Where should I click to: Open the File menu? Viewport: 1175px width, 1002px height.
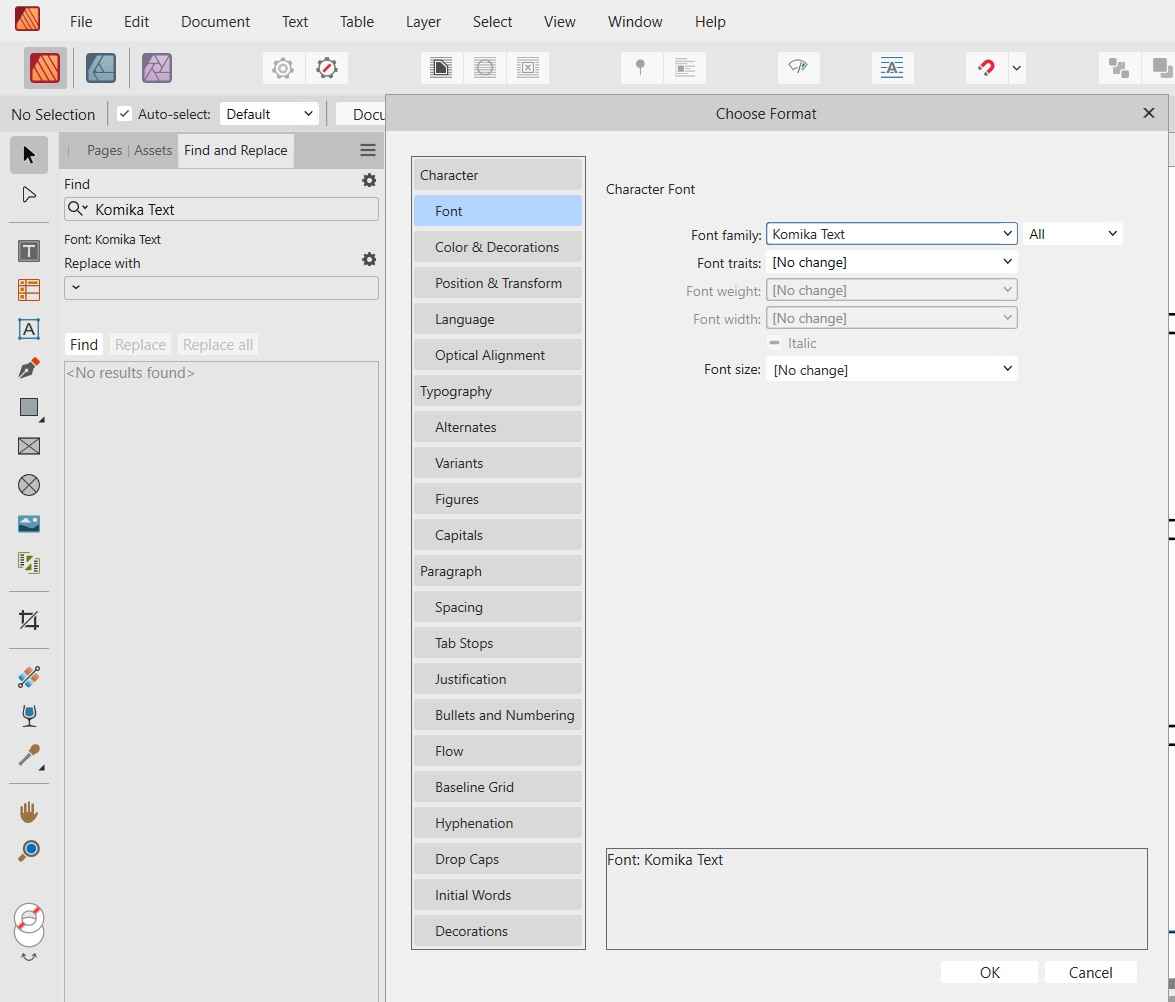tap(81, 22)
